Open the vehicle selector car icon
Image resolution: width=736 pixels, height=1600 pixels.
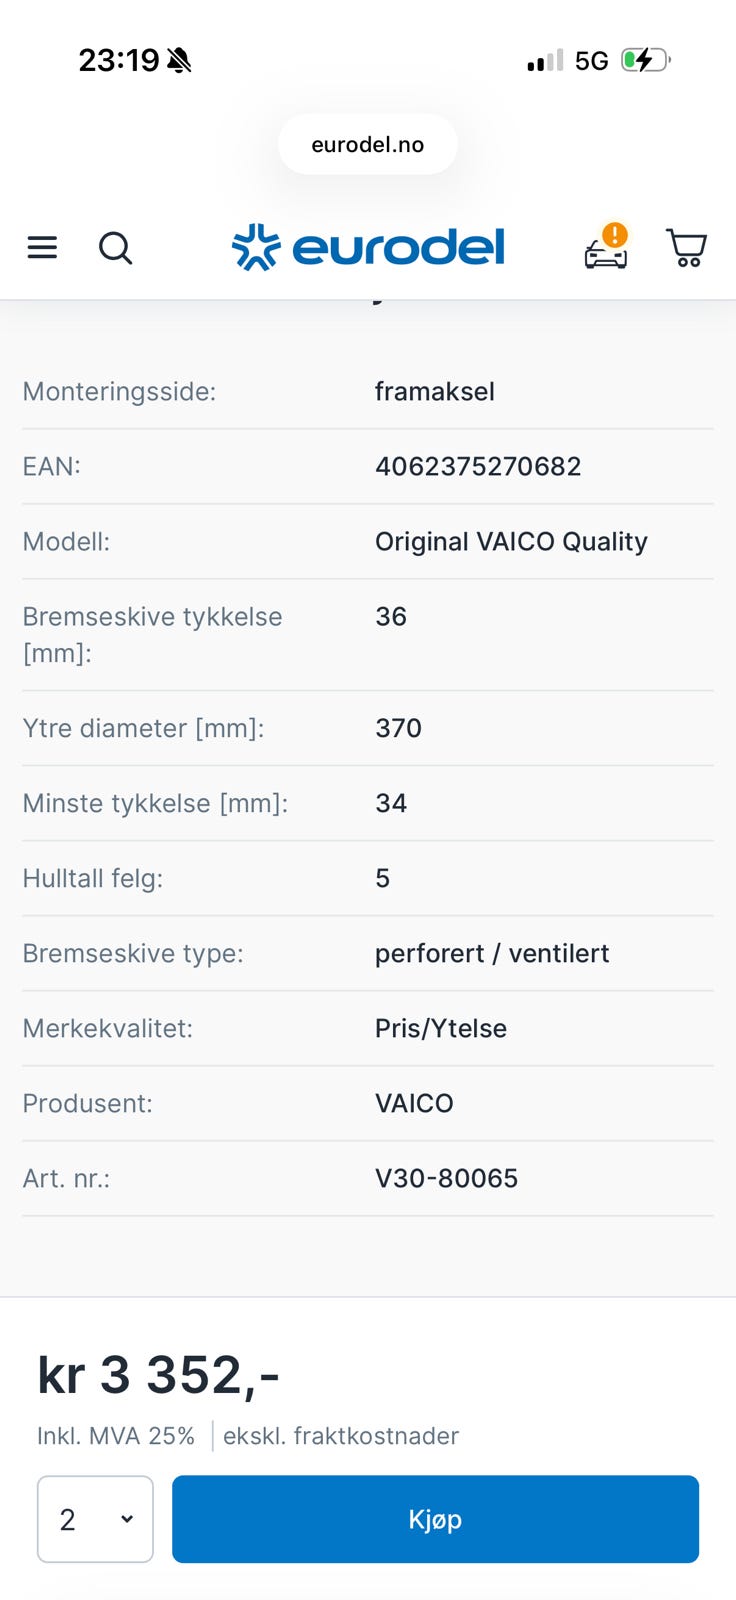[x=606, y=249]
